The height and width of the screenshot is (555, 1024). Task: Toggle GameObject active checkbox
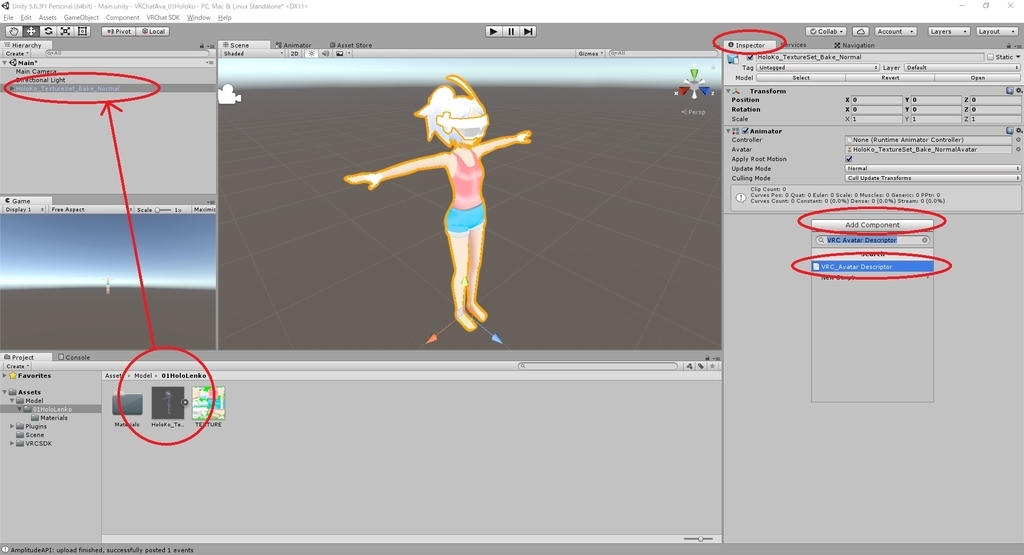click(750, 57)
